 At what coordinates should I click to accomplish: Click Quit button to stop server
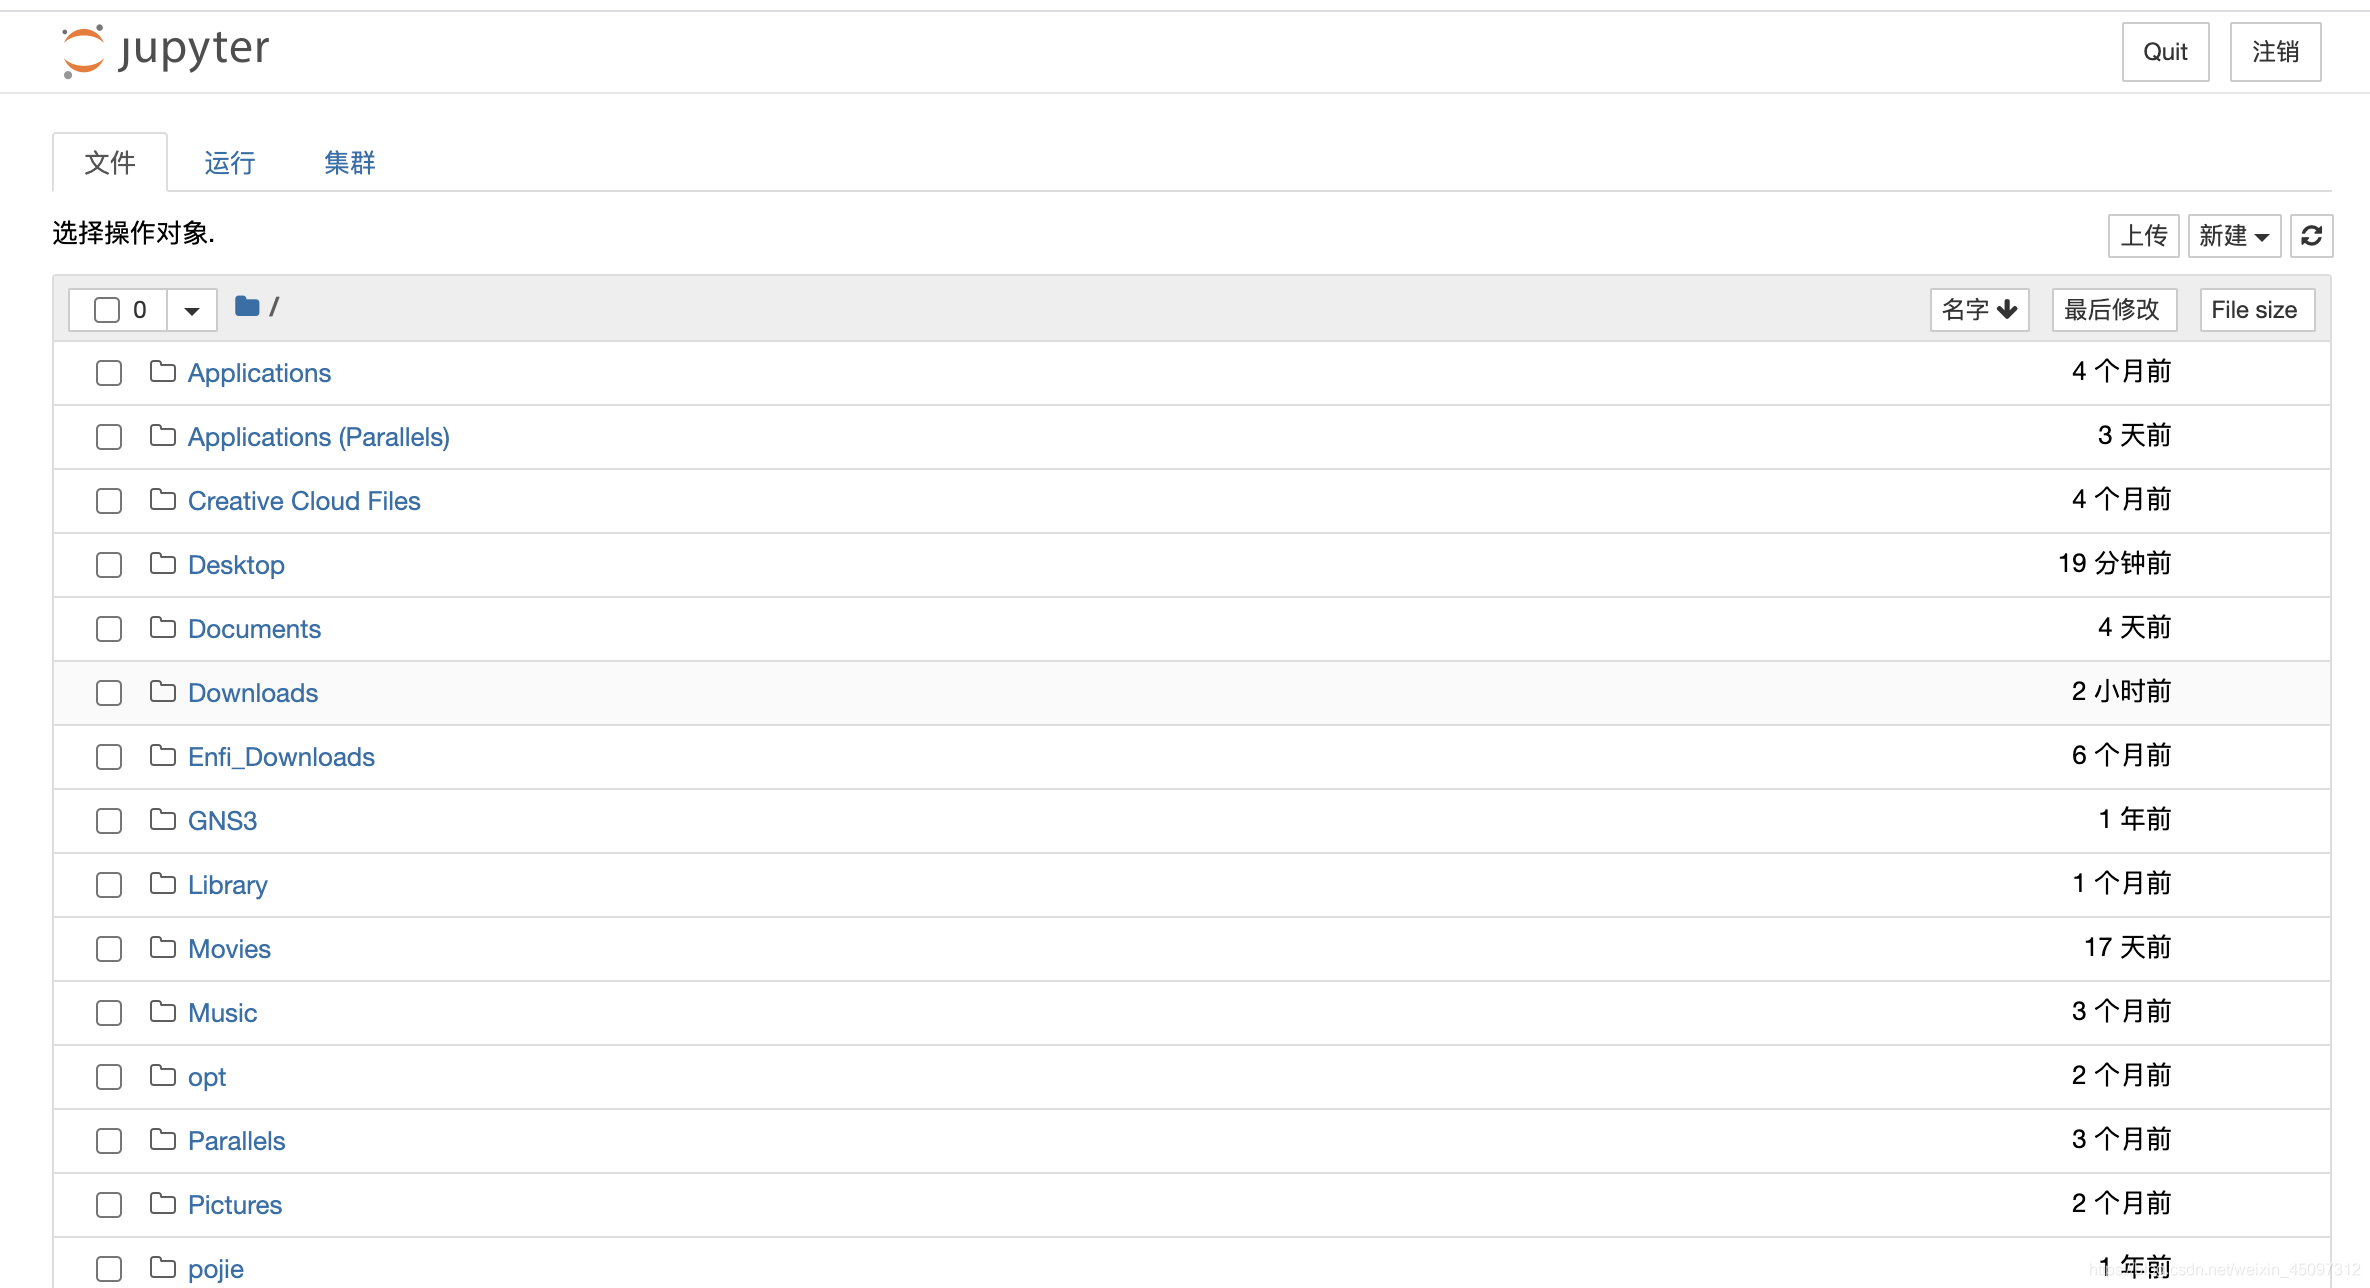pos(2164,52)
